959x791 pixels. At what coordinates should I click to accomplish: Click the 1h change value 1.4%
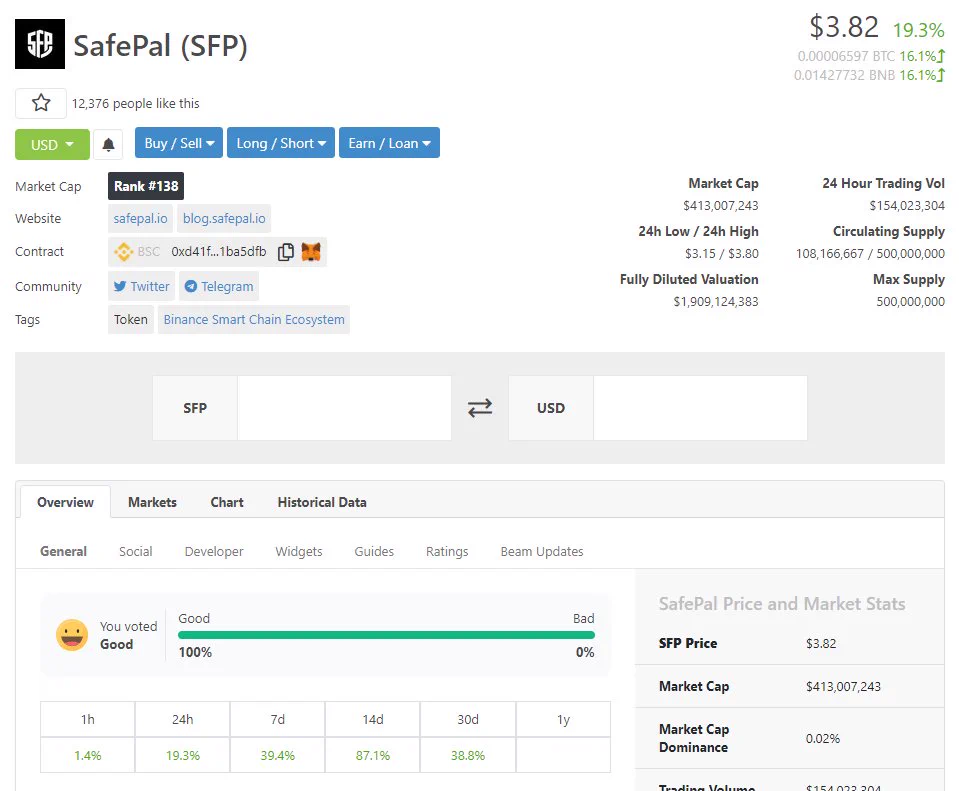click(87, 756)
